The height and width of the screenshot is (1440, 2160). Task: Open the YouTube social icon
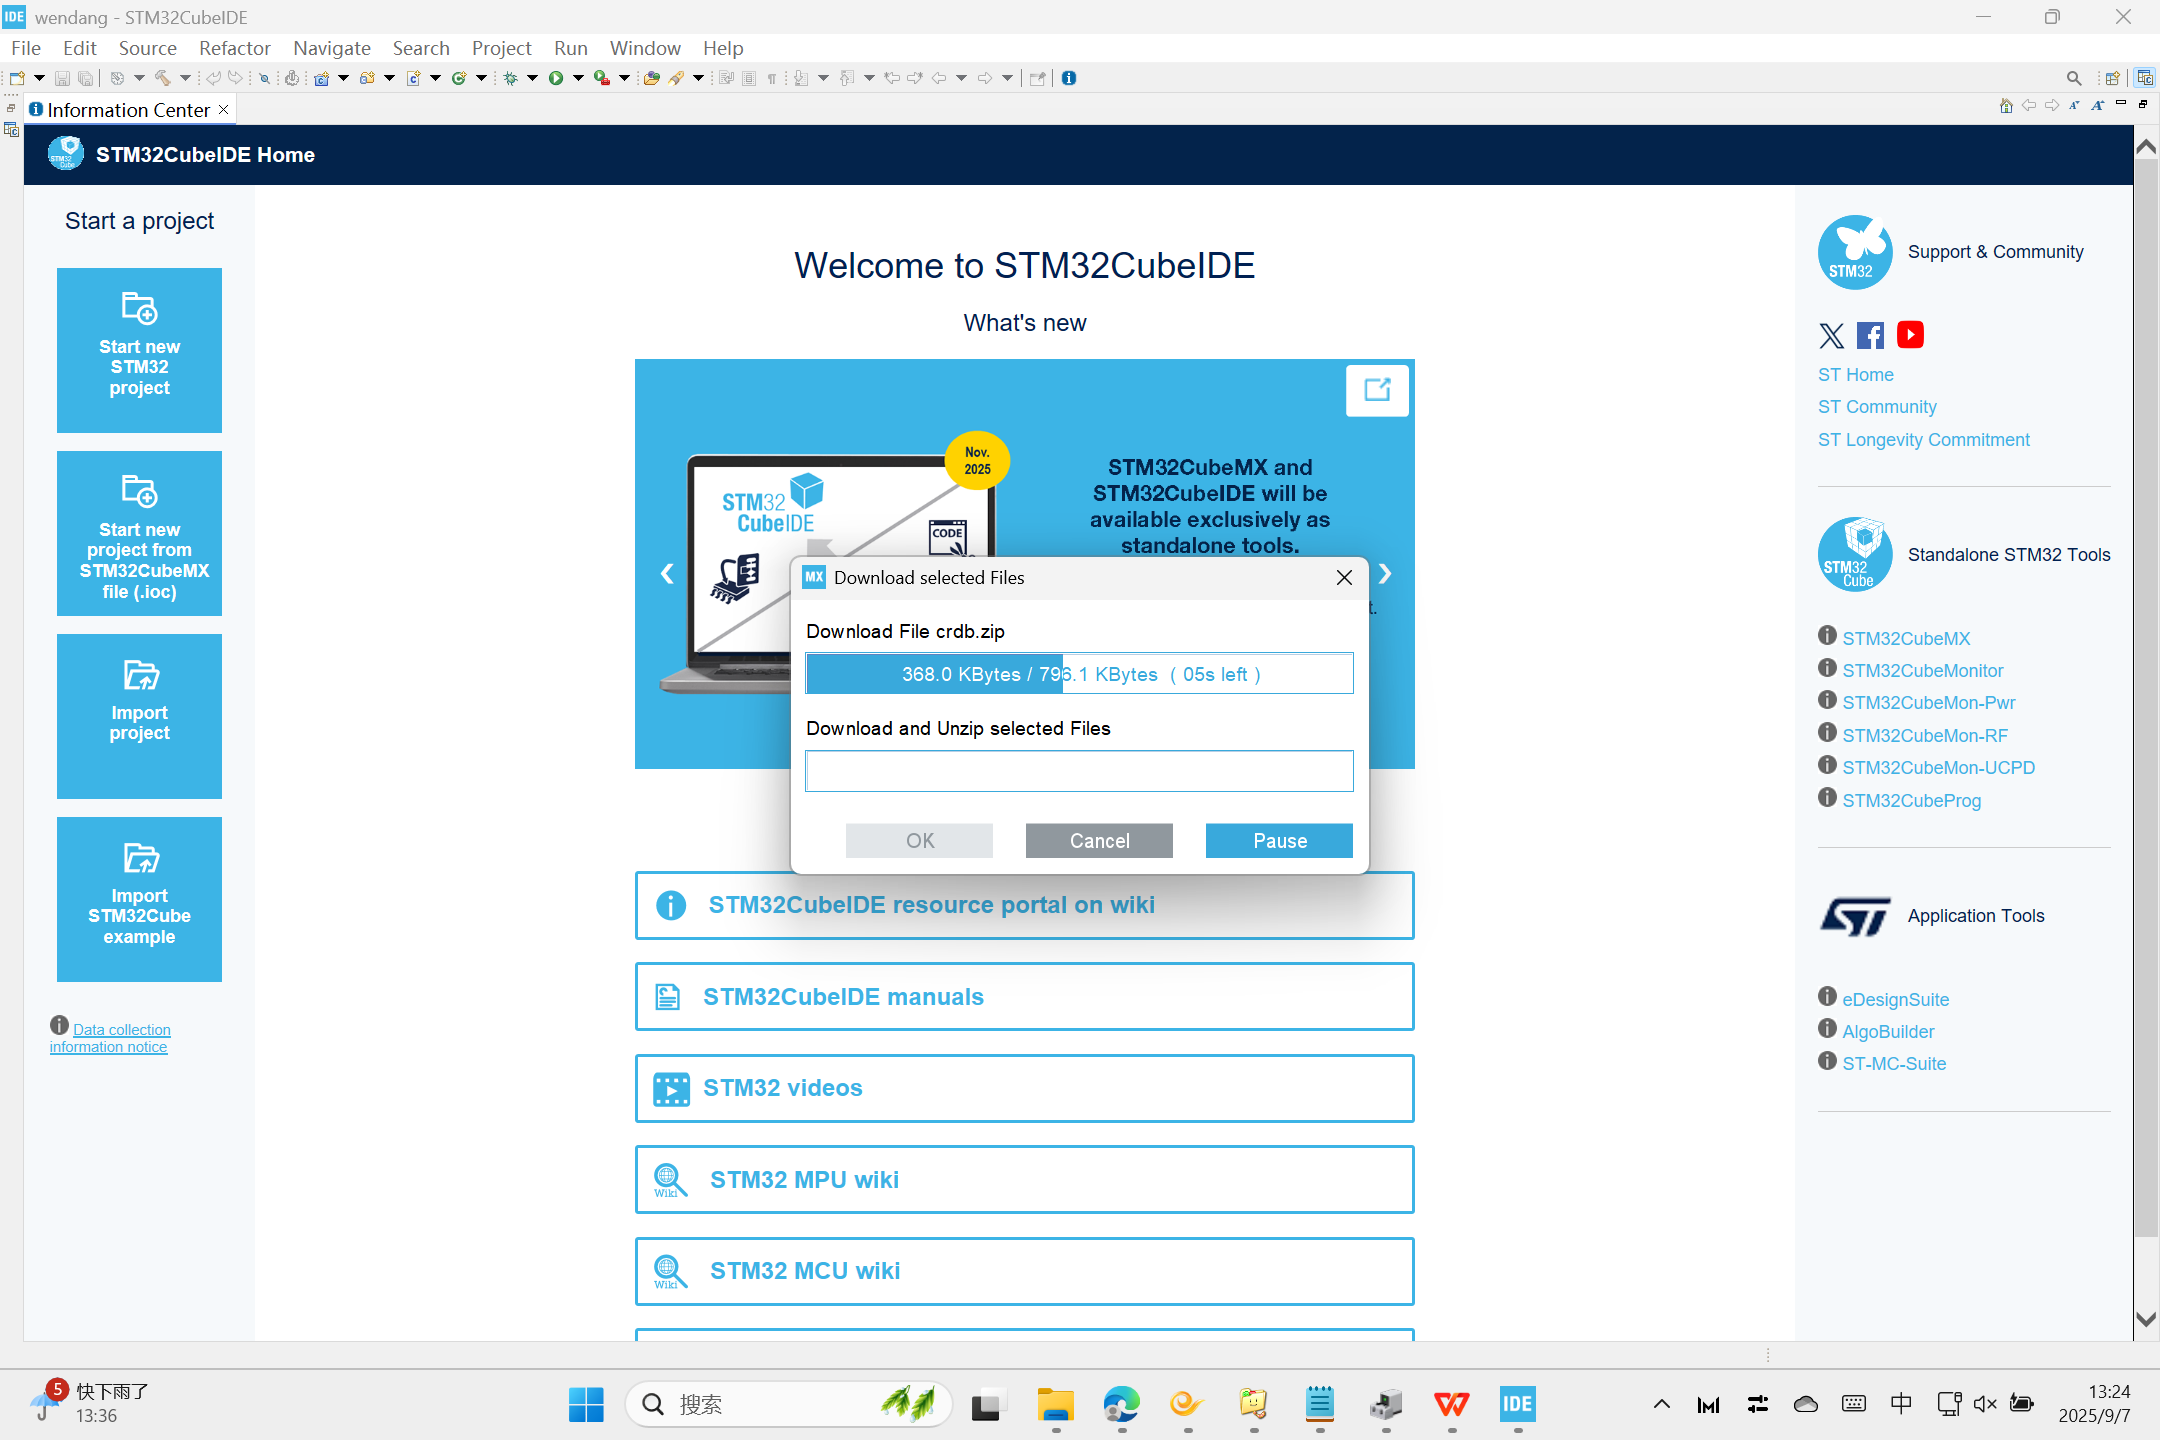click(x=1910, y=335)
